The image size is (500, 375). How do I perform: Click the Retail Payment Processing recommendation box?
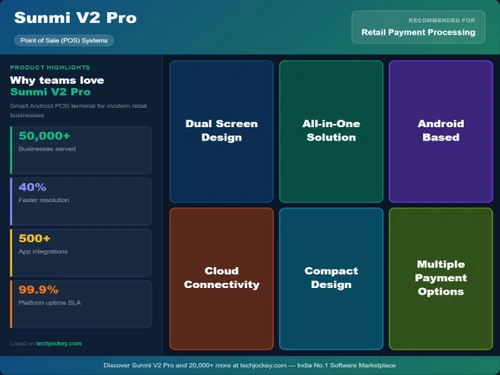(418, 27)
